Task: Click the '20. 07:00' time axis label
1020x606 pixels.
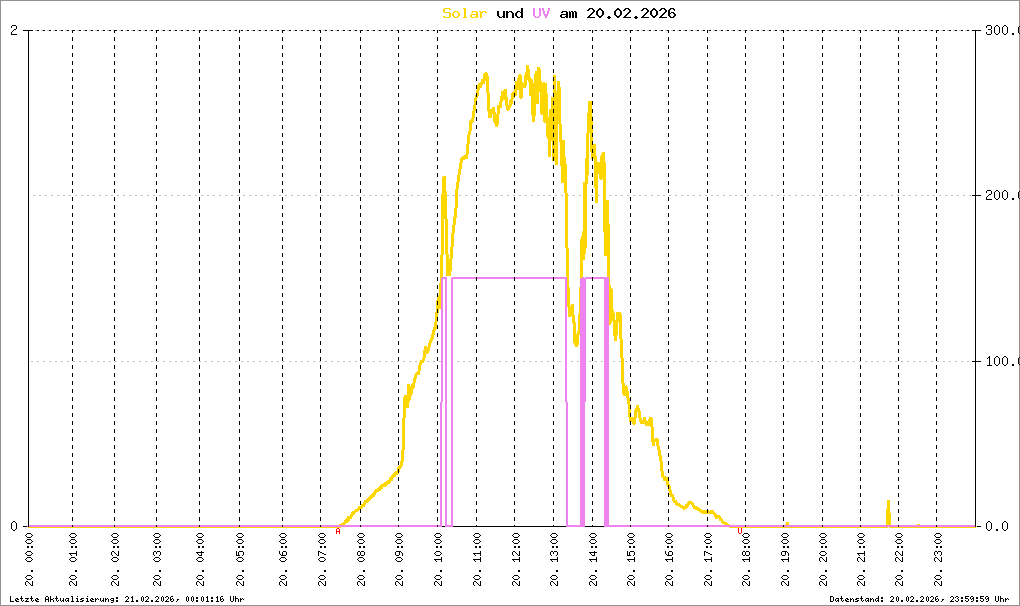Action: pos(321,560)
